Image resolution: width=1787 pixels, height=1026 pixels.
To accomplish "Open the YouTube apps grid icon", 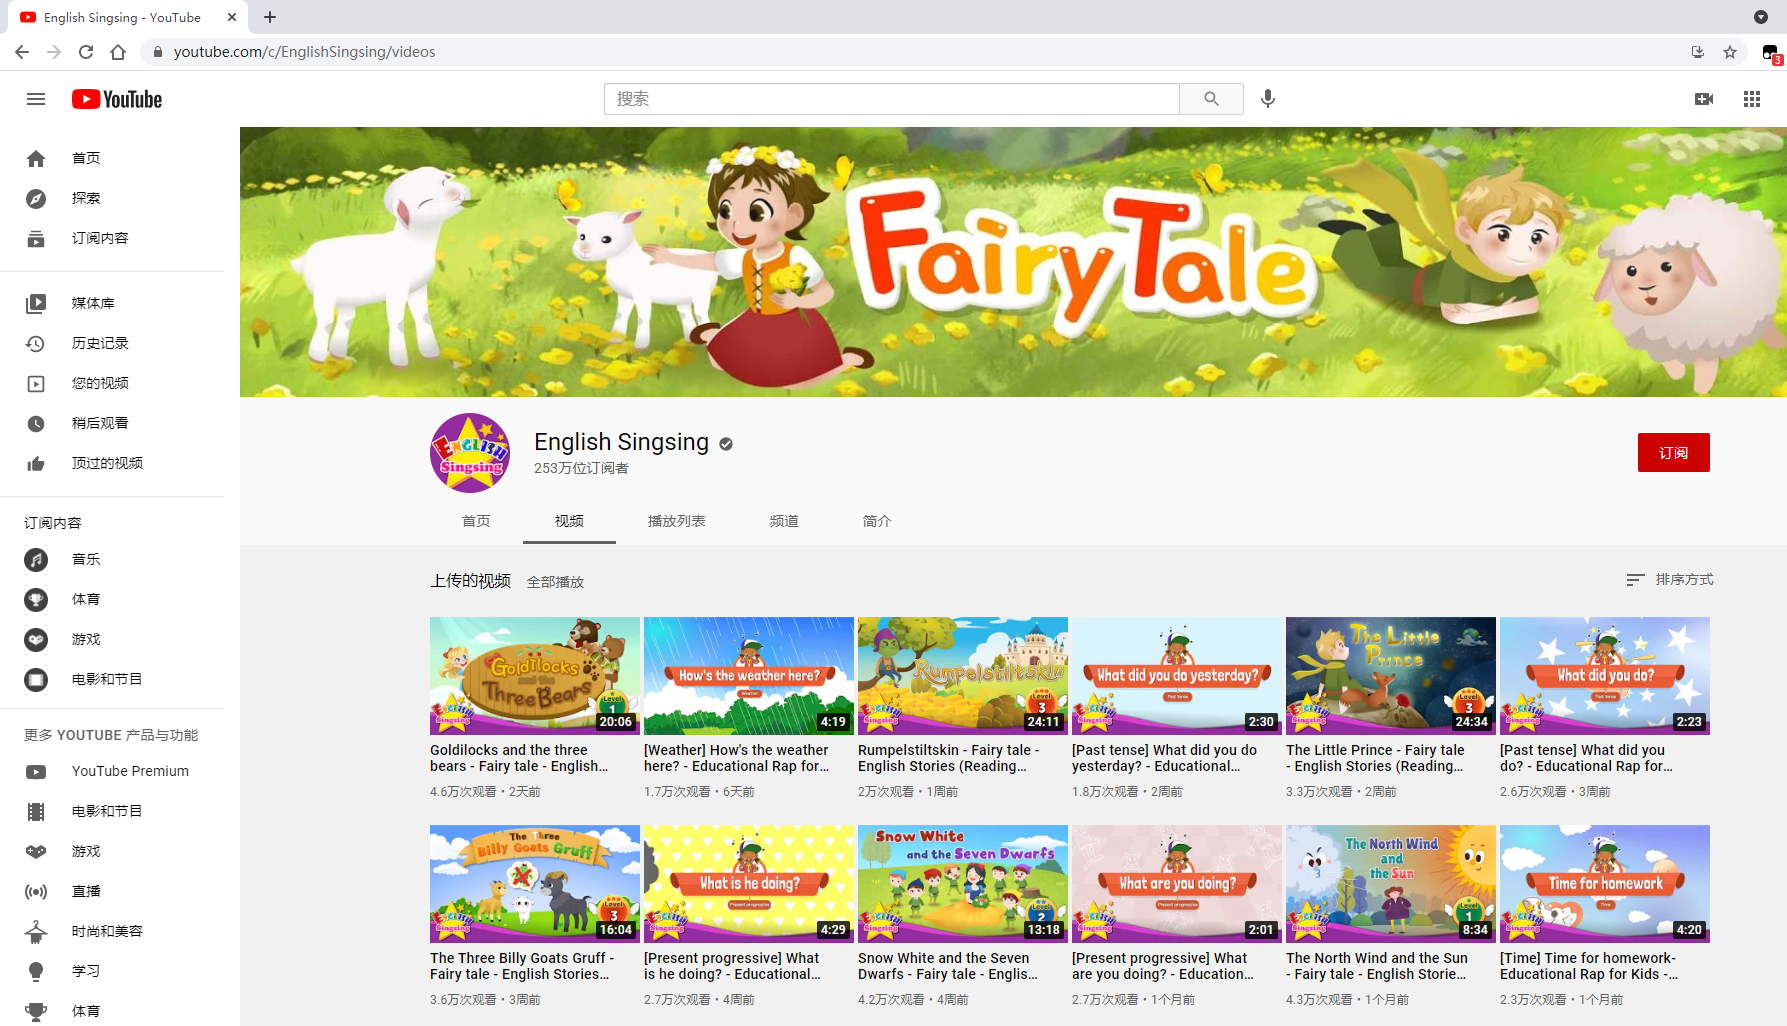I will tap(1752, 99).
